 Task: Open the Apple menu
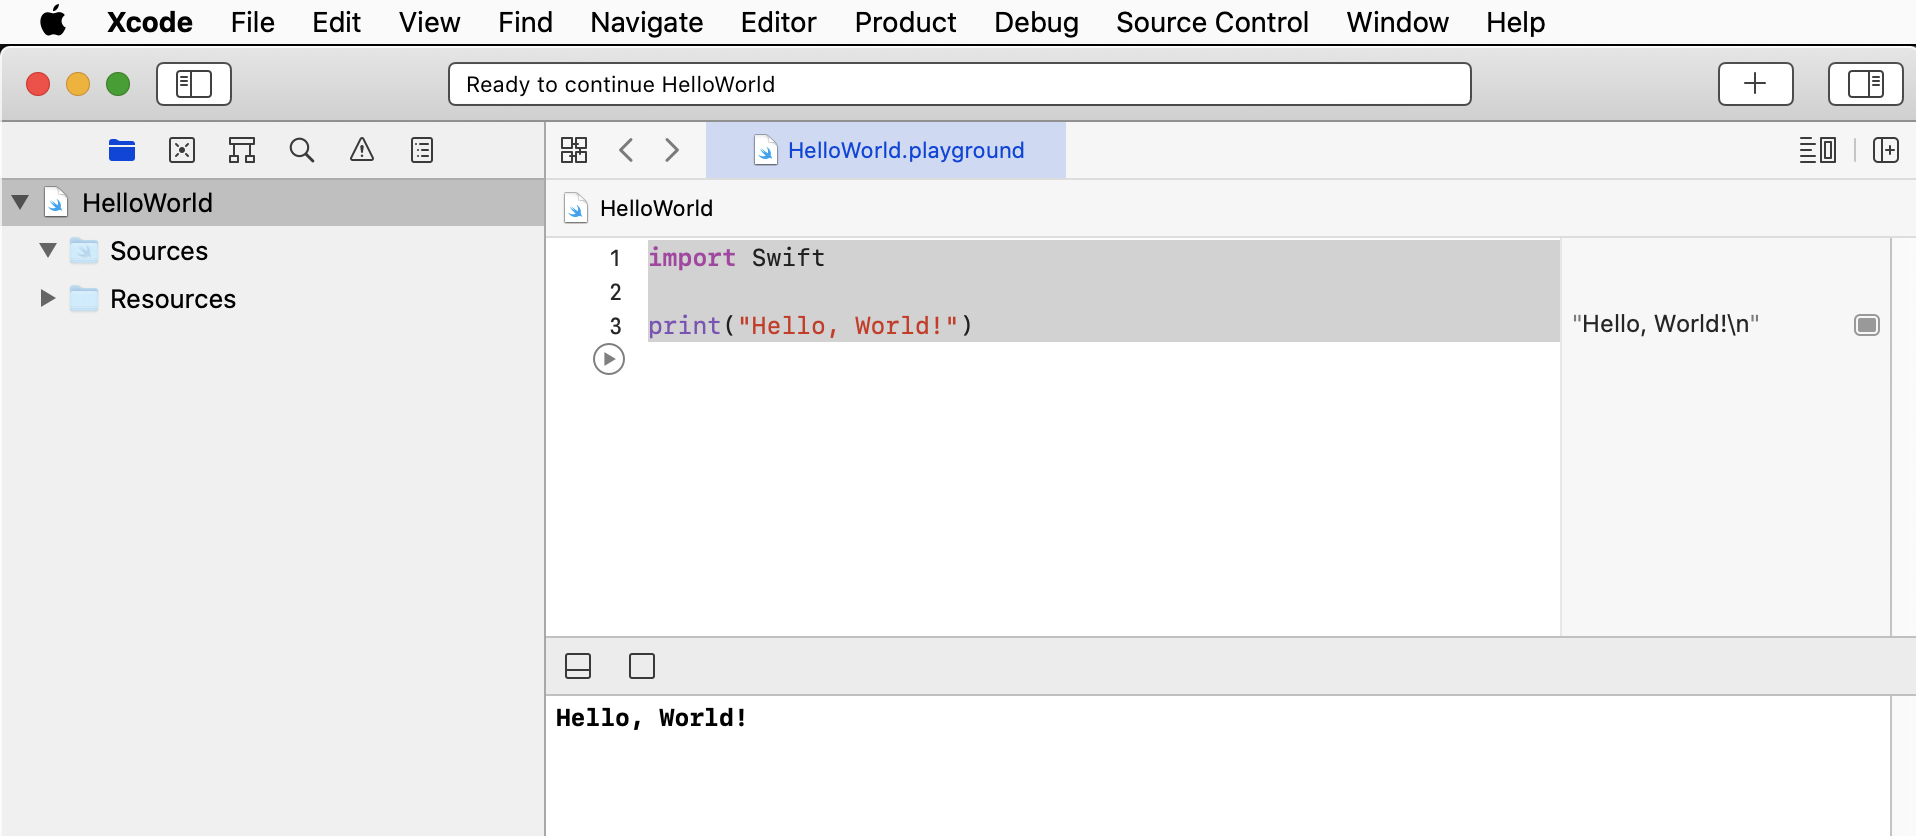(53, 21)
